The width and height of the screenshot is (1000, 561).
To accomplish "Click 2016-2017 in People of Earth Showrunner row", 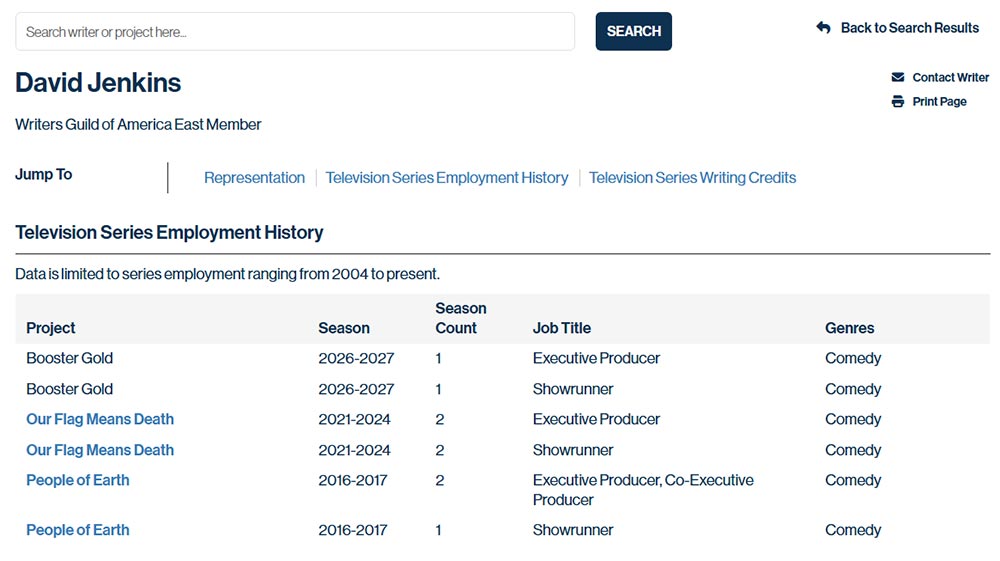I will [x=353, y=530].
